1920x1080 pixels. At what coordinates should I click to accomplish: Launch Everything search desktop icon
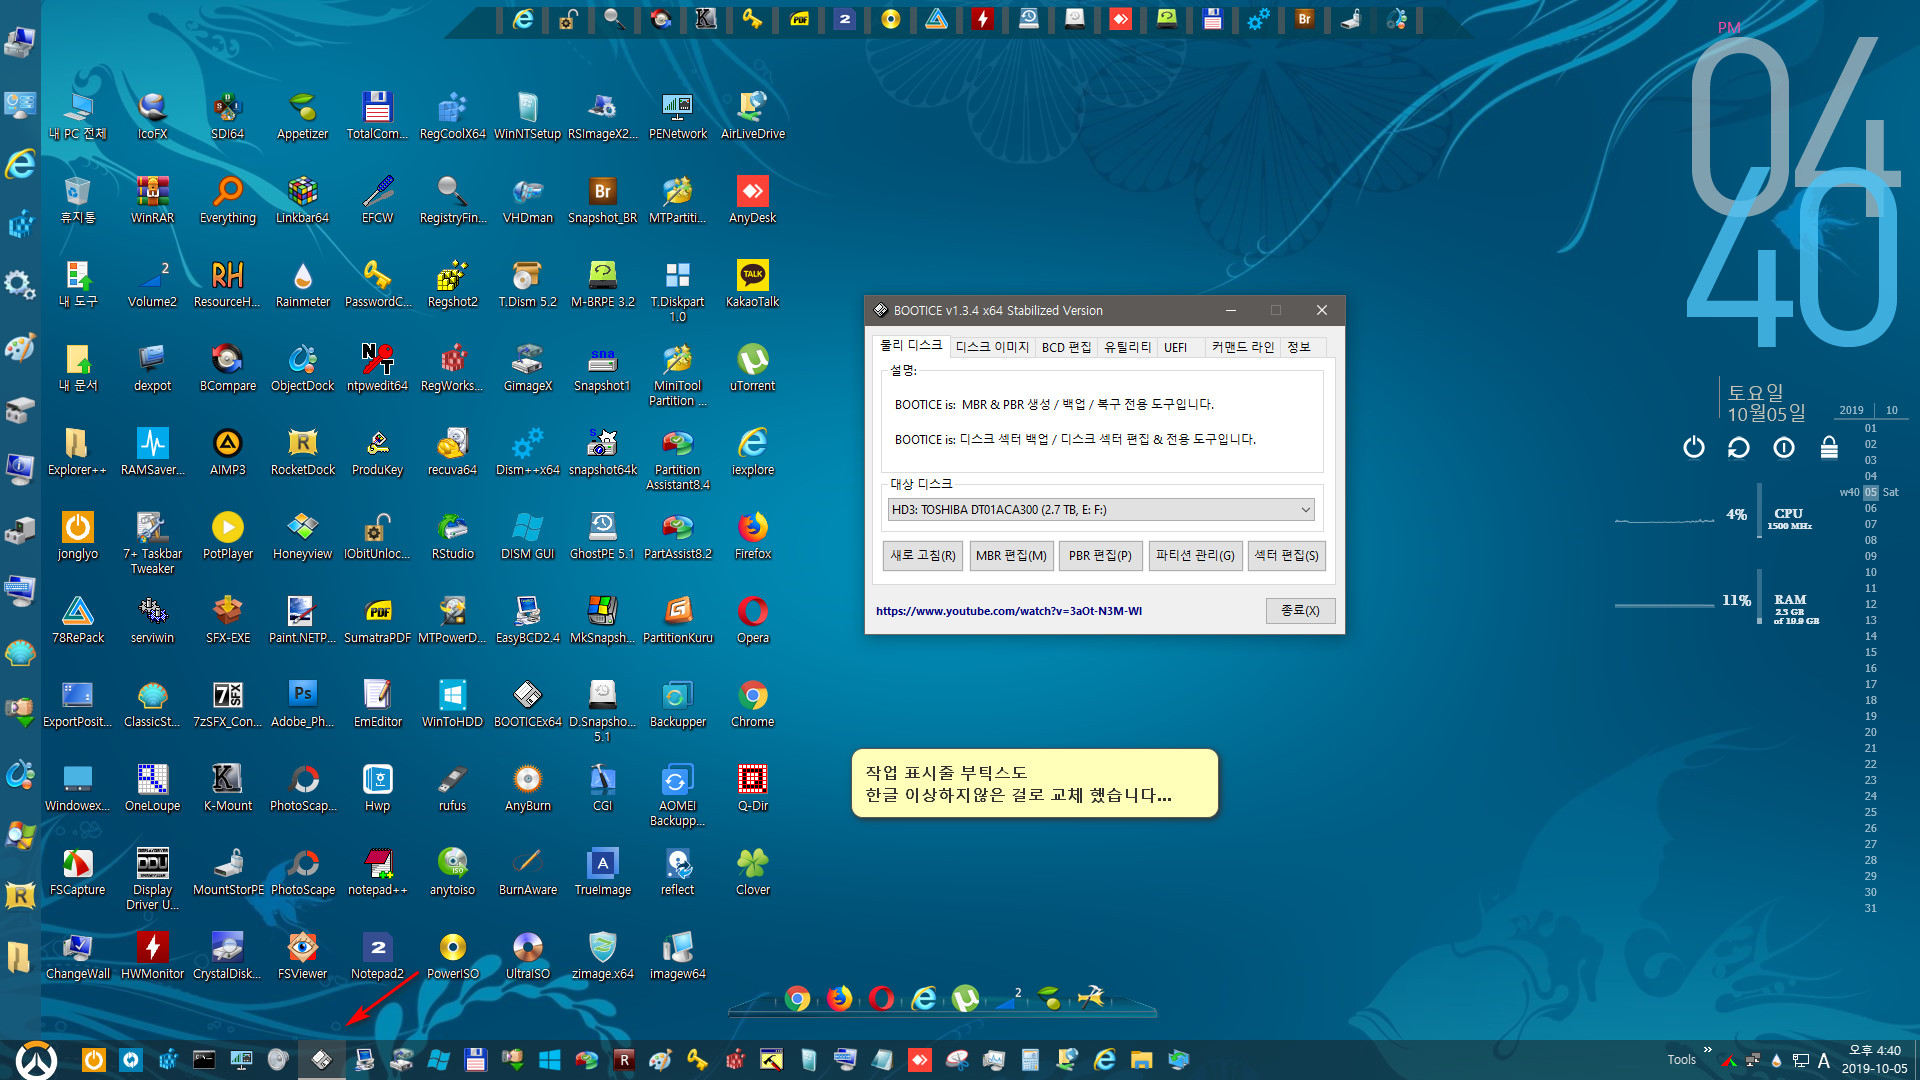(x=227, y=199)
